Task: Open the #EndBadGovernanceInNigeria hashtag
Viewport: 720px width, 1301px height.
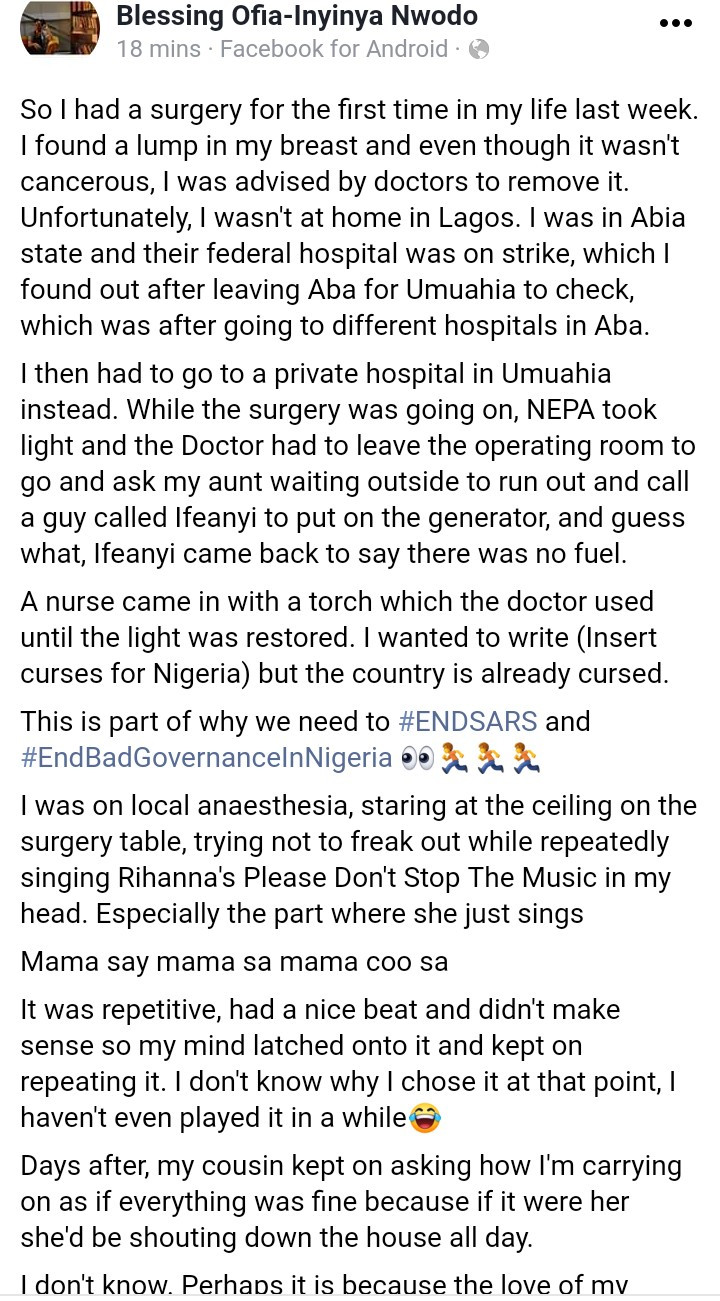Action: [206, 758]
